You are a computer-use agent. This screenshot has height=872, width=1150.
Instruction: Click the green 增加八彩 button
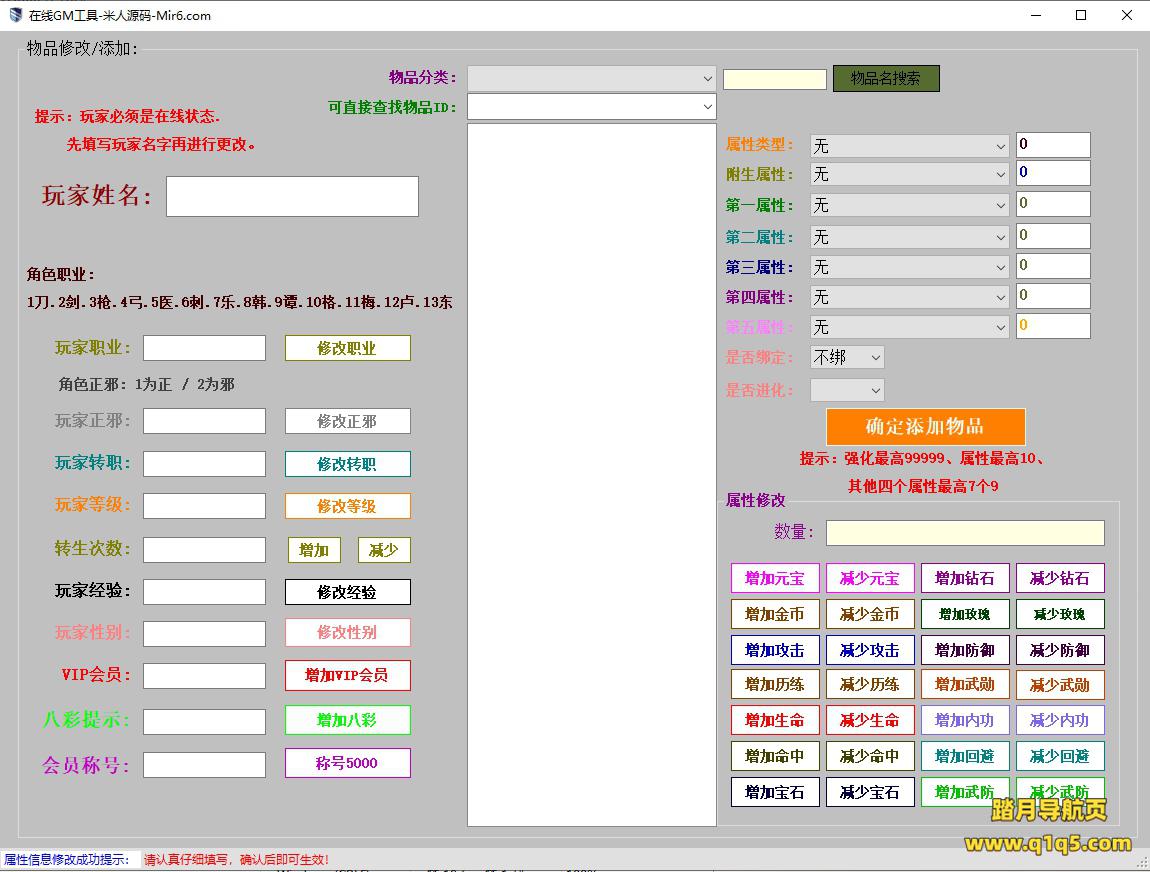pyautogui.click(x=347, y=720)
